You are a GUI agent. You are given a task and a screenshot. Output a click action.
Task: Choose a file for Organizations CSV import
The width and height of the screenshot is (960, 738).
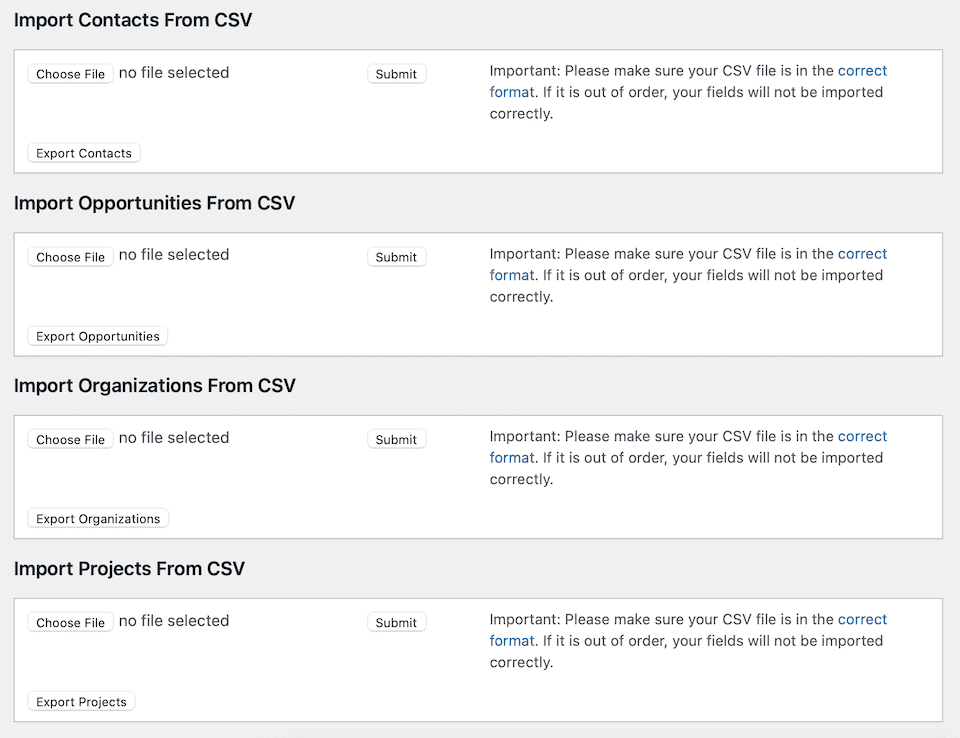pyautogui.click(x=70, y=439)
